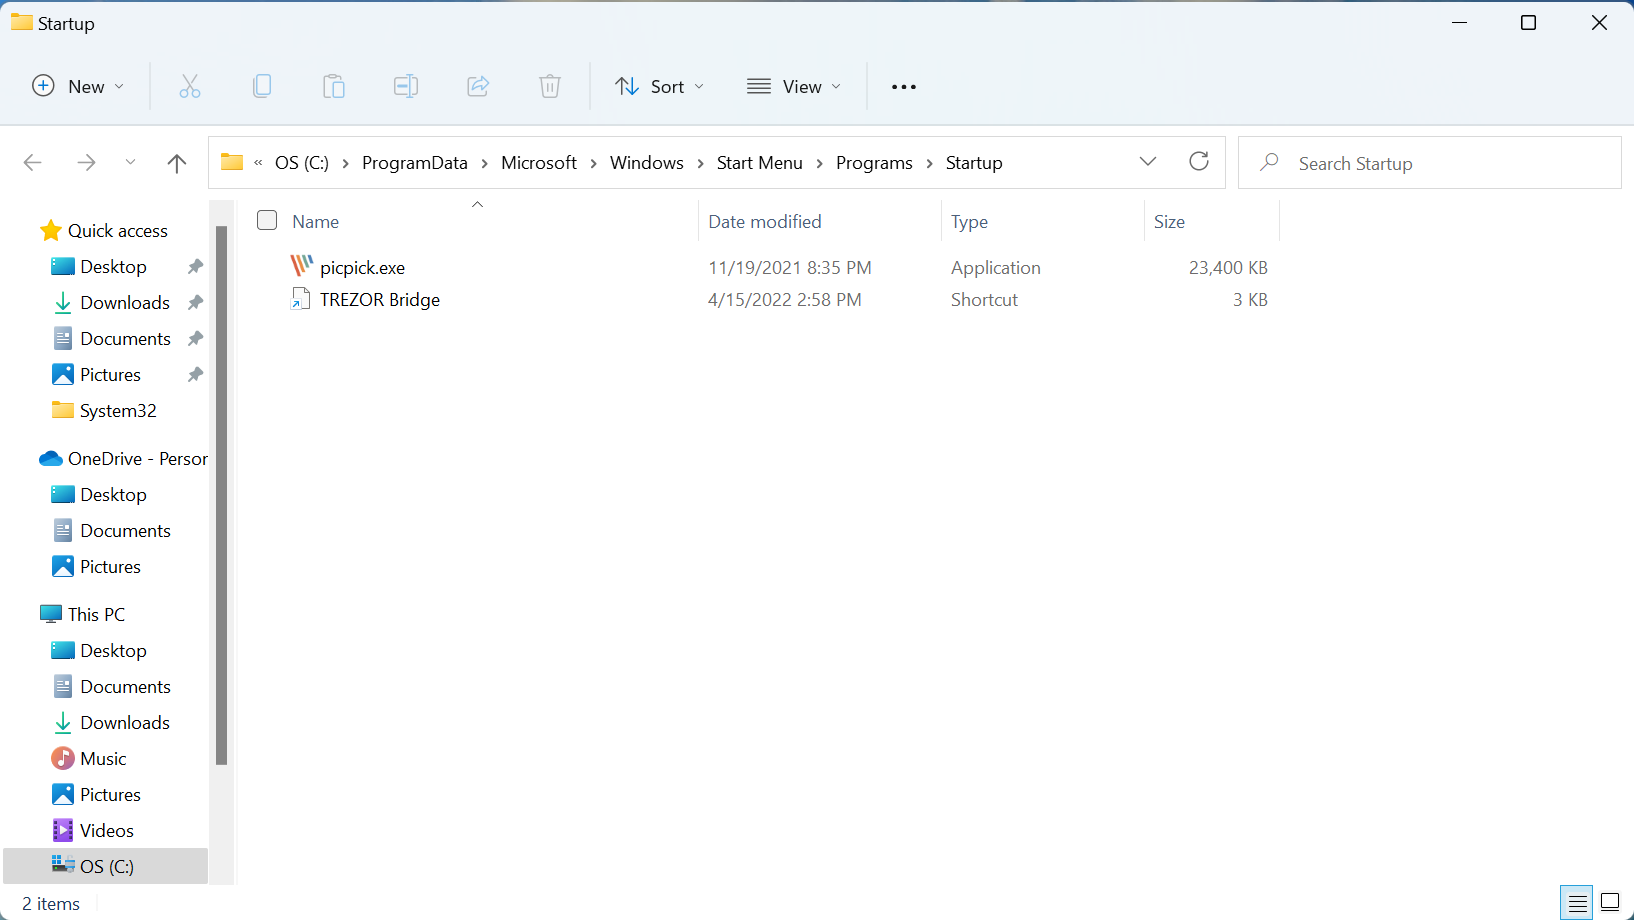Screen dimensions: 1634x920
Task: Delete the selection using the trash icon
Action: pyautogui.click(x=550, y=86)
